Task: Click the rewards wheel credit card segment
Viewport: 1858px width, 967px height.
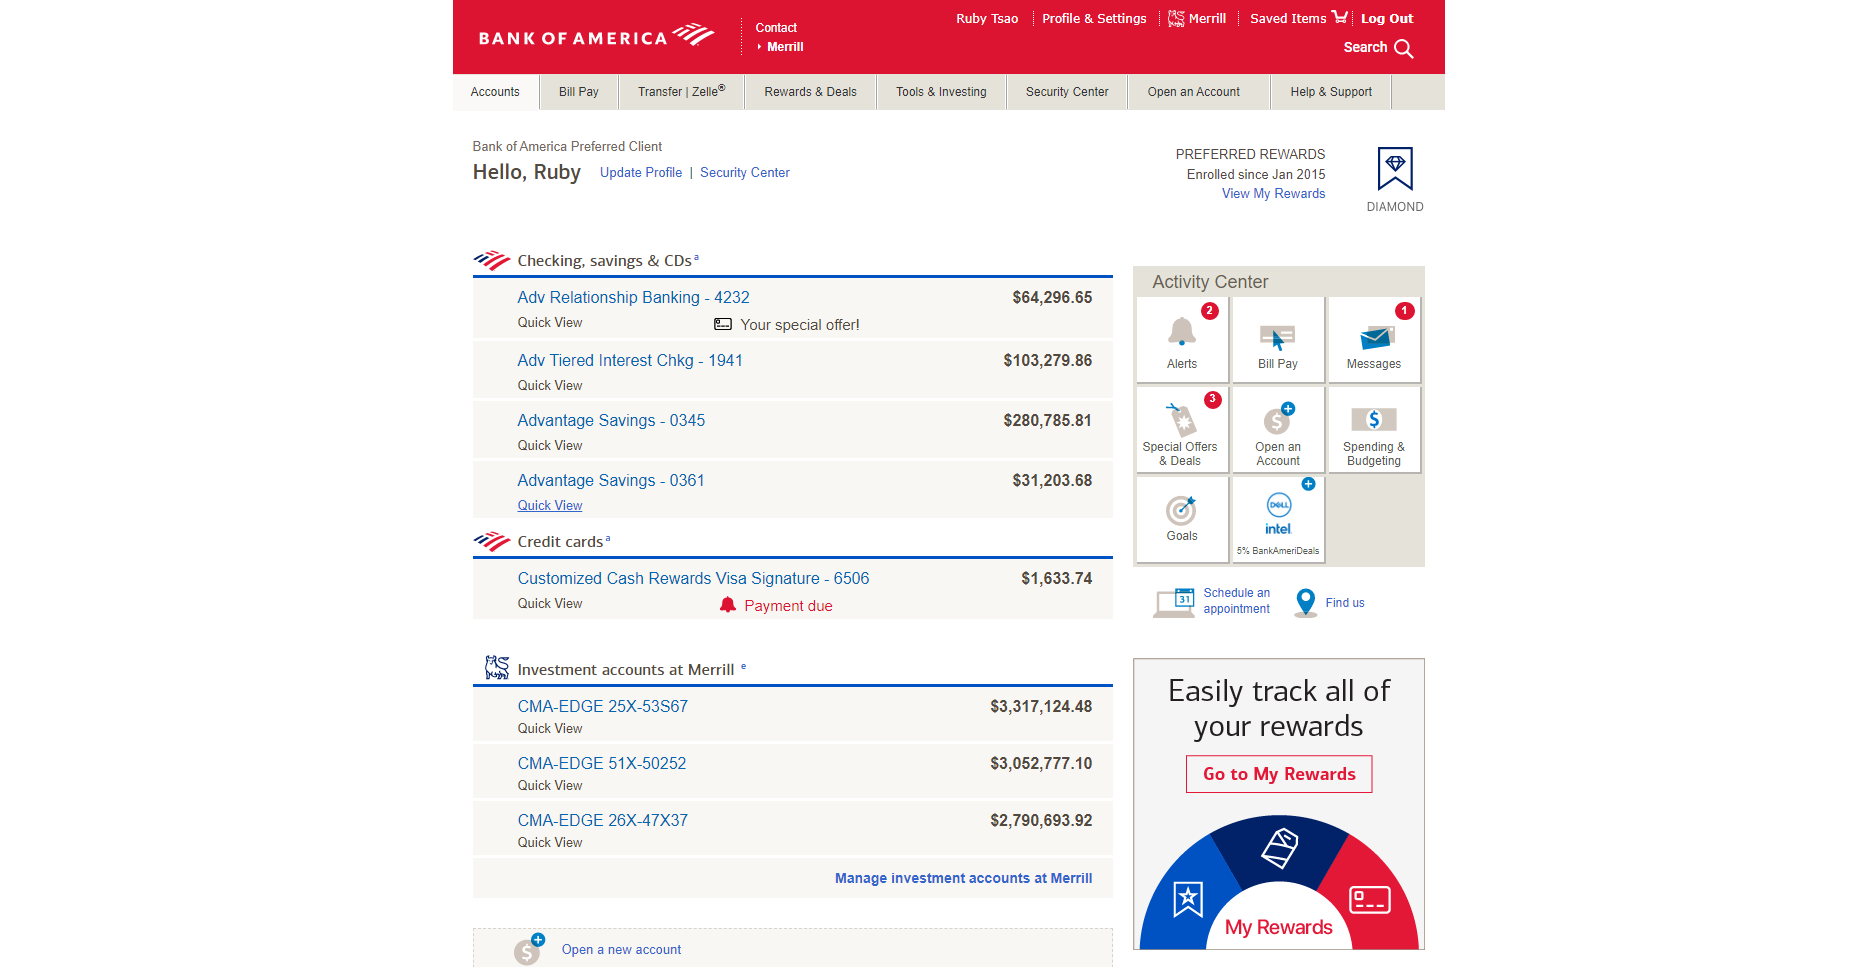Action: [x=1369, y=899]
